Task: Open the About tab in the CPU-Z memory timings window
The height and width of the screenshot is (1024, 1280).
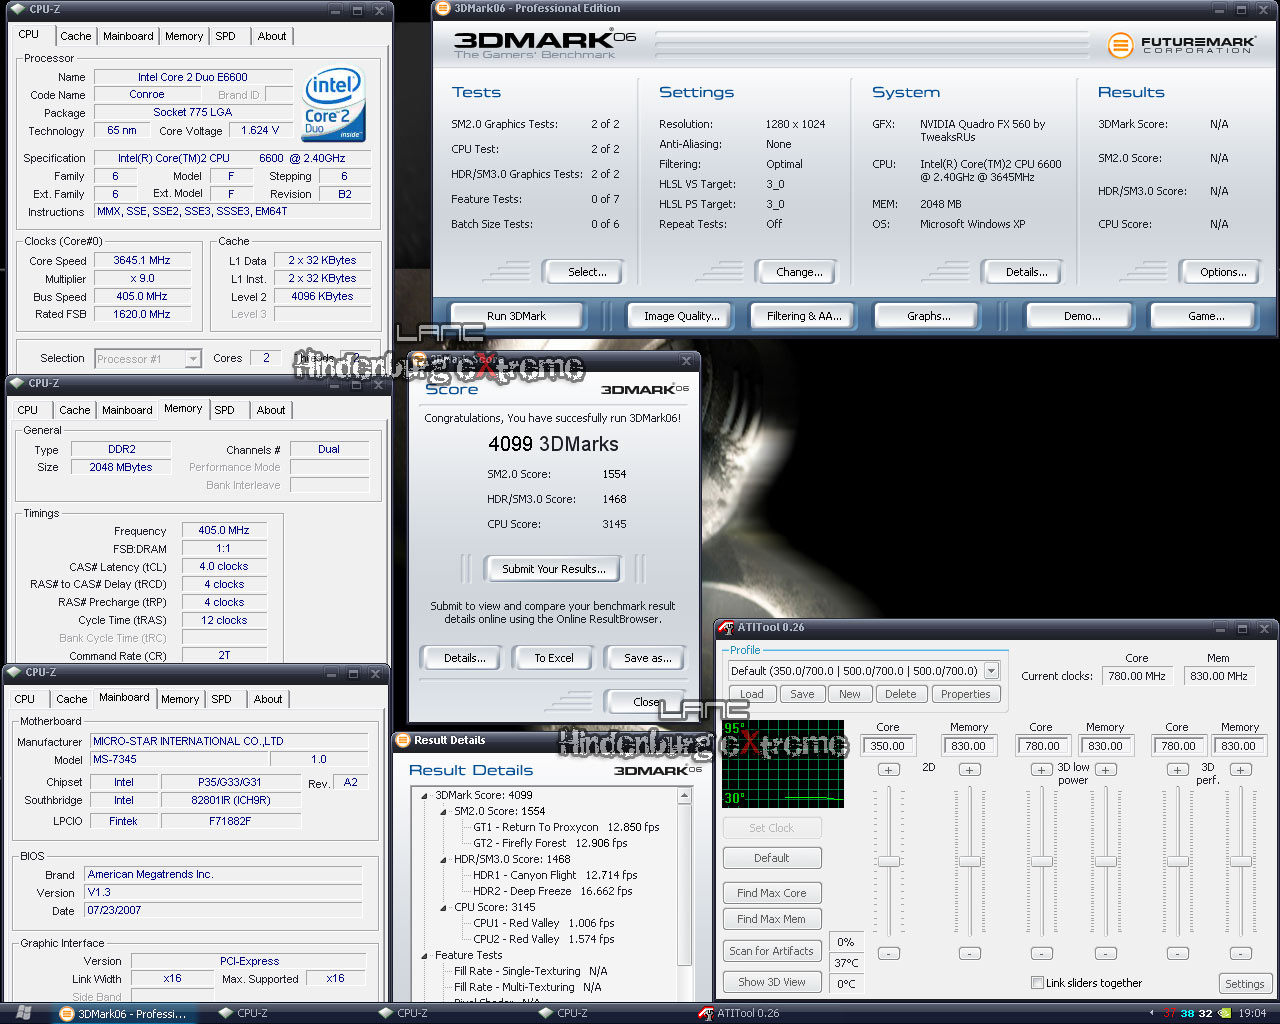Action: (271, 410)
